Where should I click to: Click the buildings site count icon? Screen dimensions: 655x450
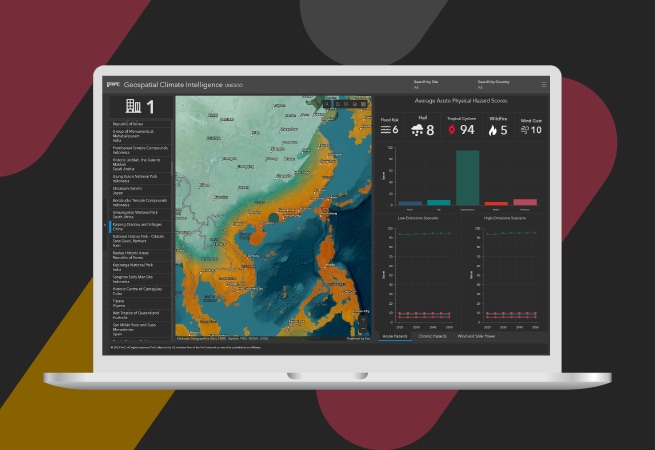[x=131, y=106]
